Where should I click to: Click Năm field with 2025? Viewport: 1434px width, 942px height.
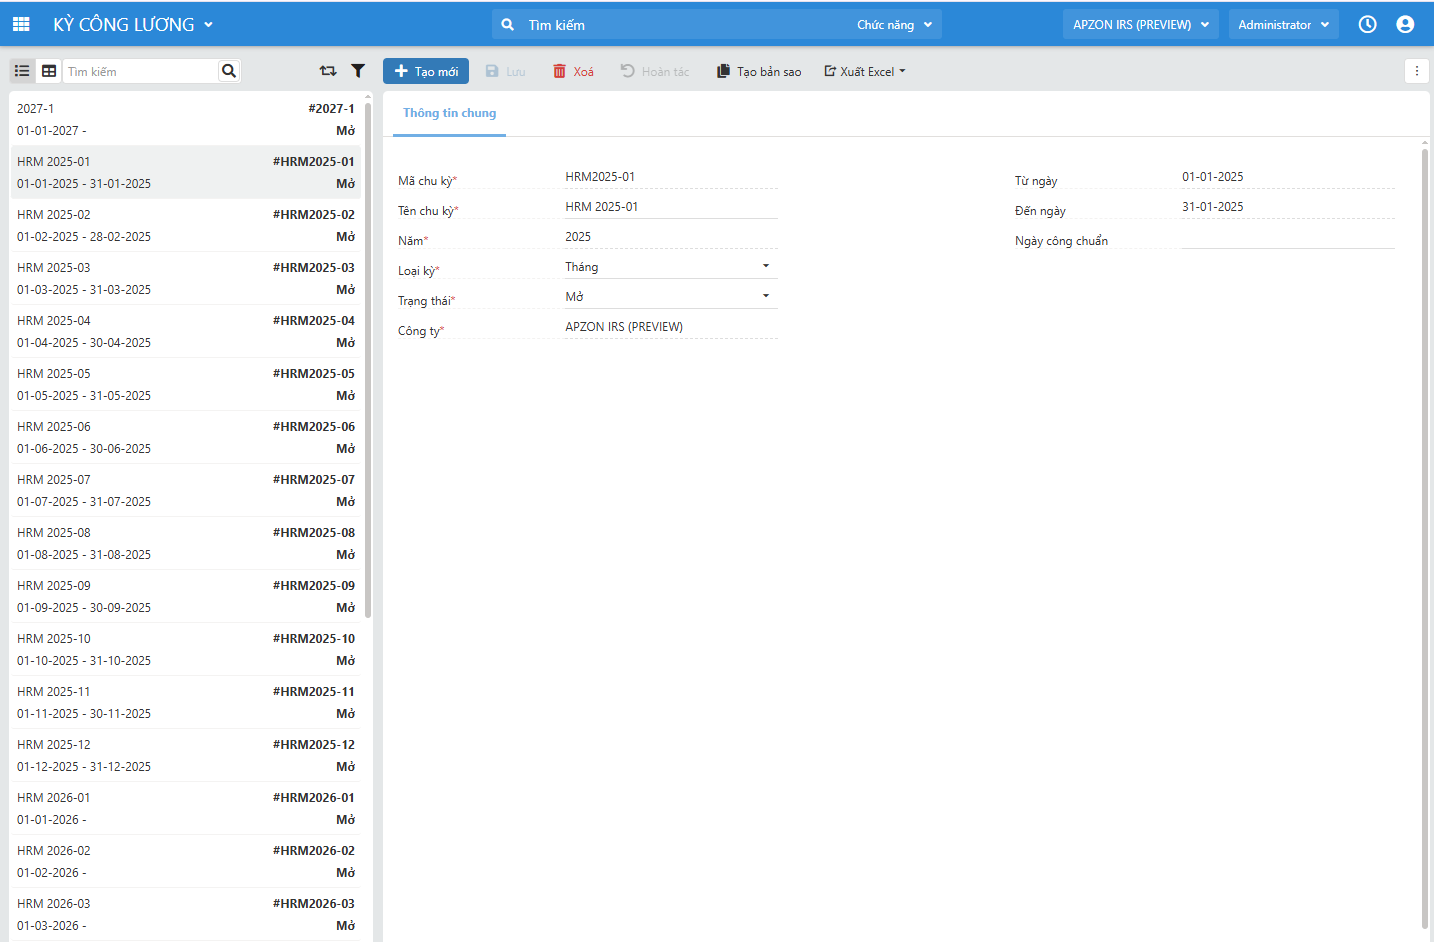[x=670, y=237]
